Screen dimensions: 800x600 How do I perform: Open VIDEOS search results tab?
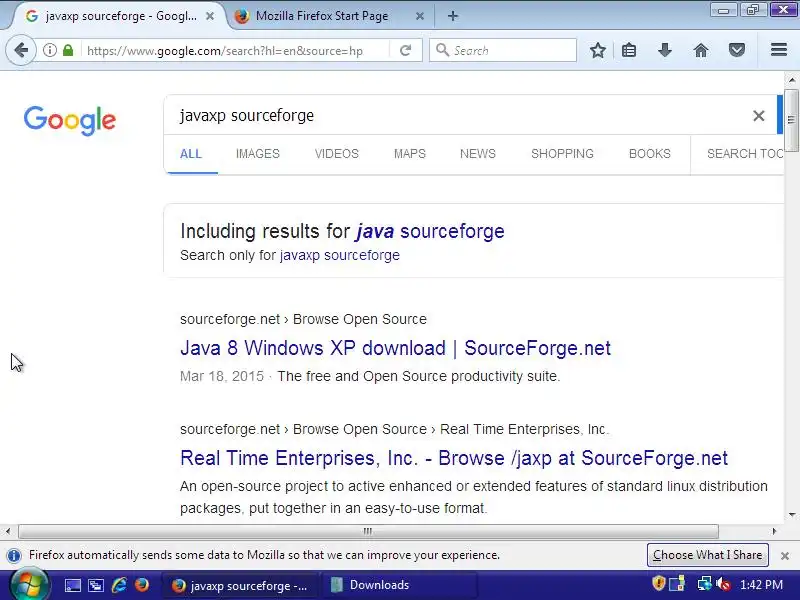(337, 154)
